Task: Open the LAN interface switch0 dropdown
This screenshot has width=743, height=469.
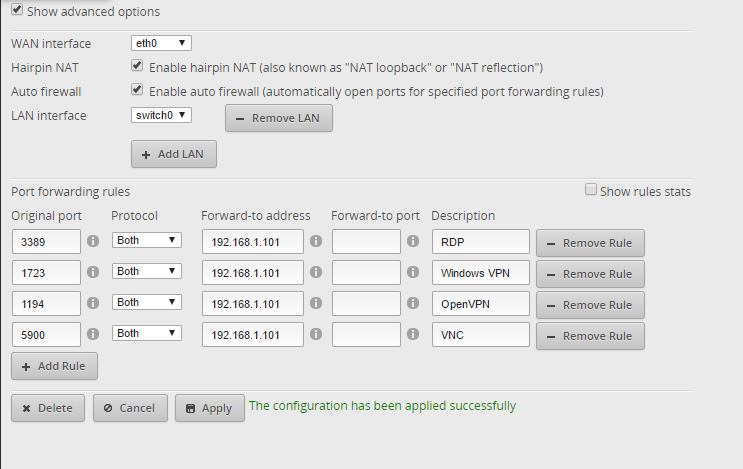Action: click(161, 115)
